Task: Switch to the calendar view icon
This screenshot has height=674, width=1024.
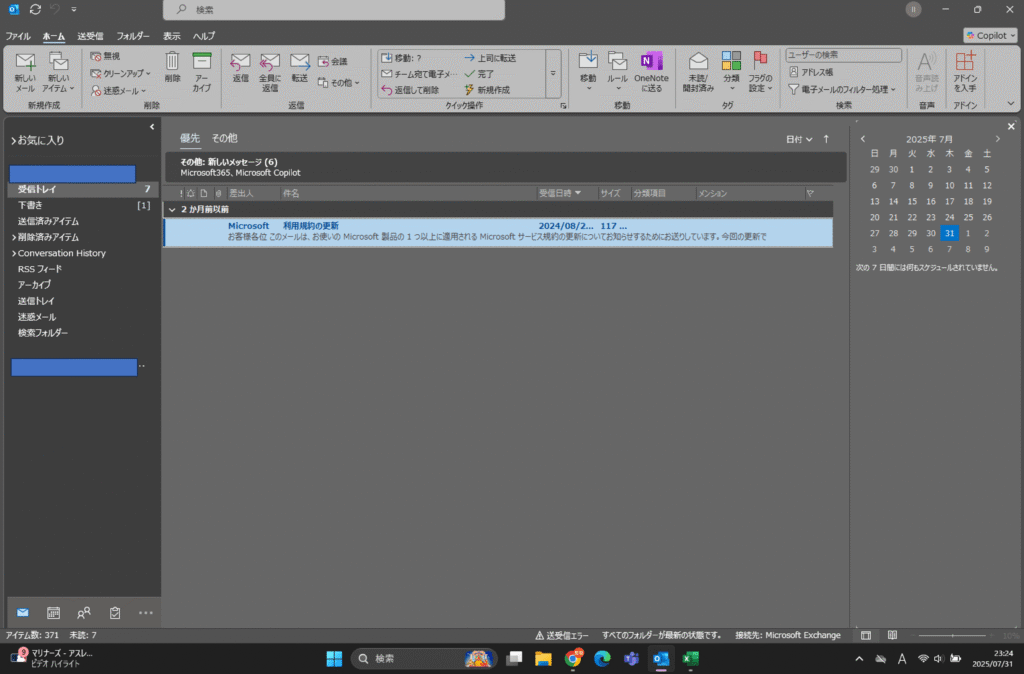Action: 54,613
